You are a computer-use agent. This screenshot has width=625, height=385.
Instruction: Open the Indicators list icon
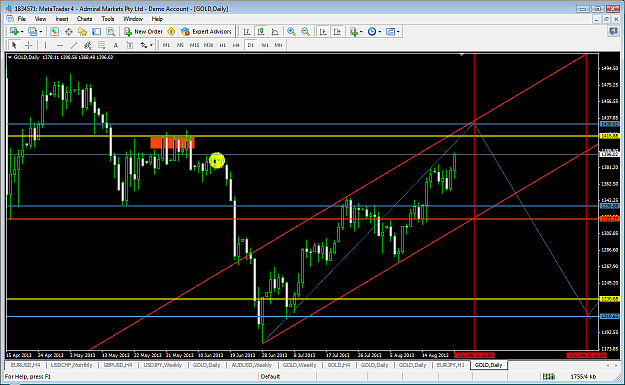pyautogui.click(x=354, y=31)
